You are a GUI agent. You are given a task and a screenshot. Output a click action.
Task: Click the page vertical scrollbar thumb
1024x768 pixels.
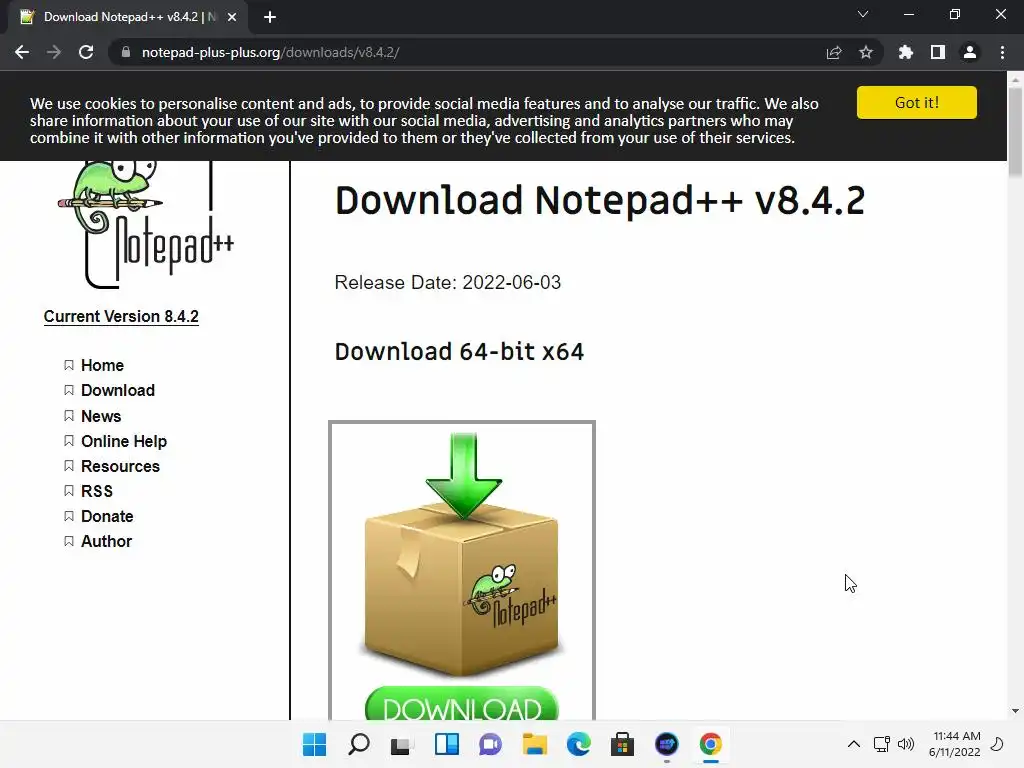pos(1015,131)
